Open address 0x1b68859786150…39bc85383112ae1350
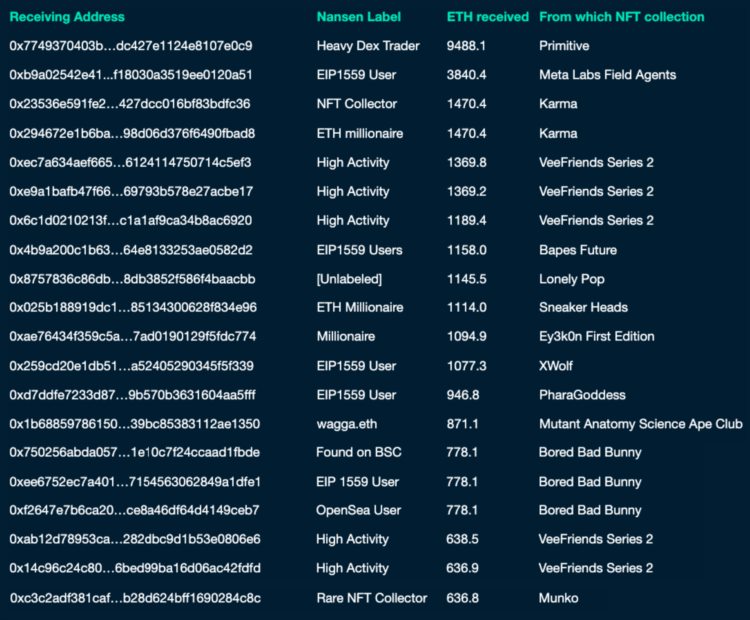The image size is (750, 620). pyautogui.click(x=134, y=424)
